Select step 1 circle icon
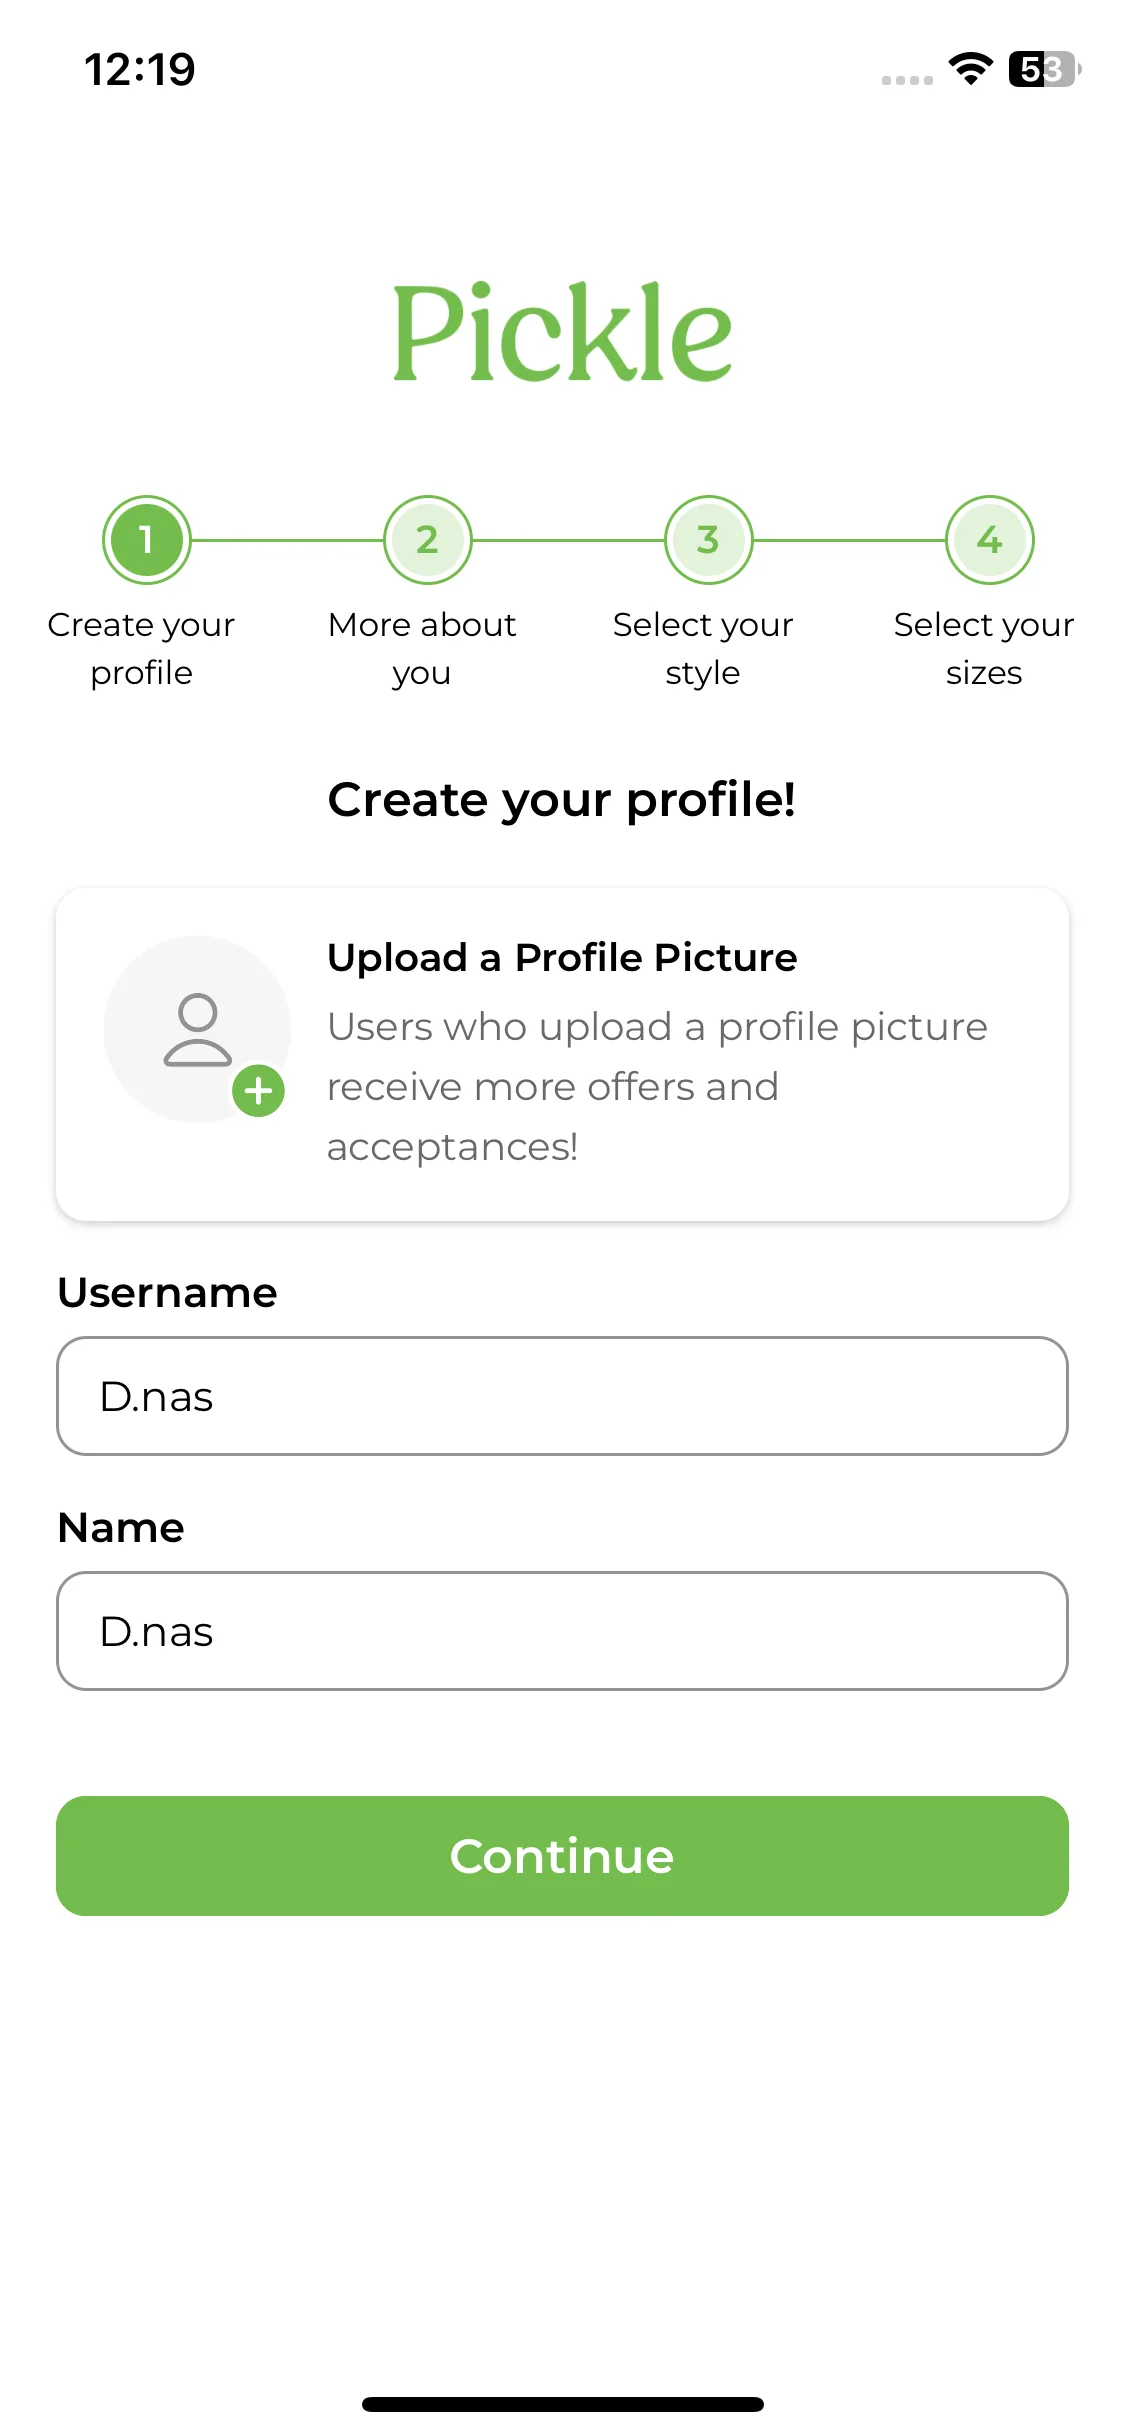Image resolution: width=1125 pixels, height=2436 pixels. (146, 540)
